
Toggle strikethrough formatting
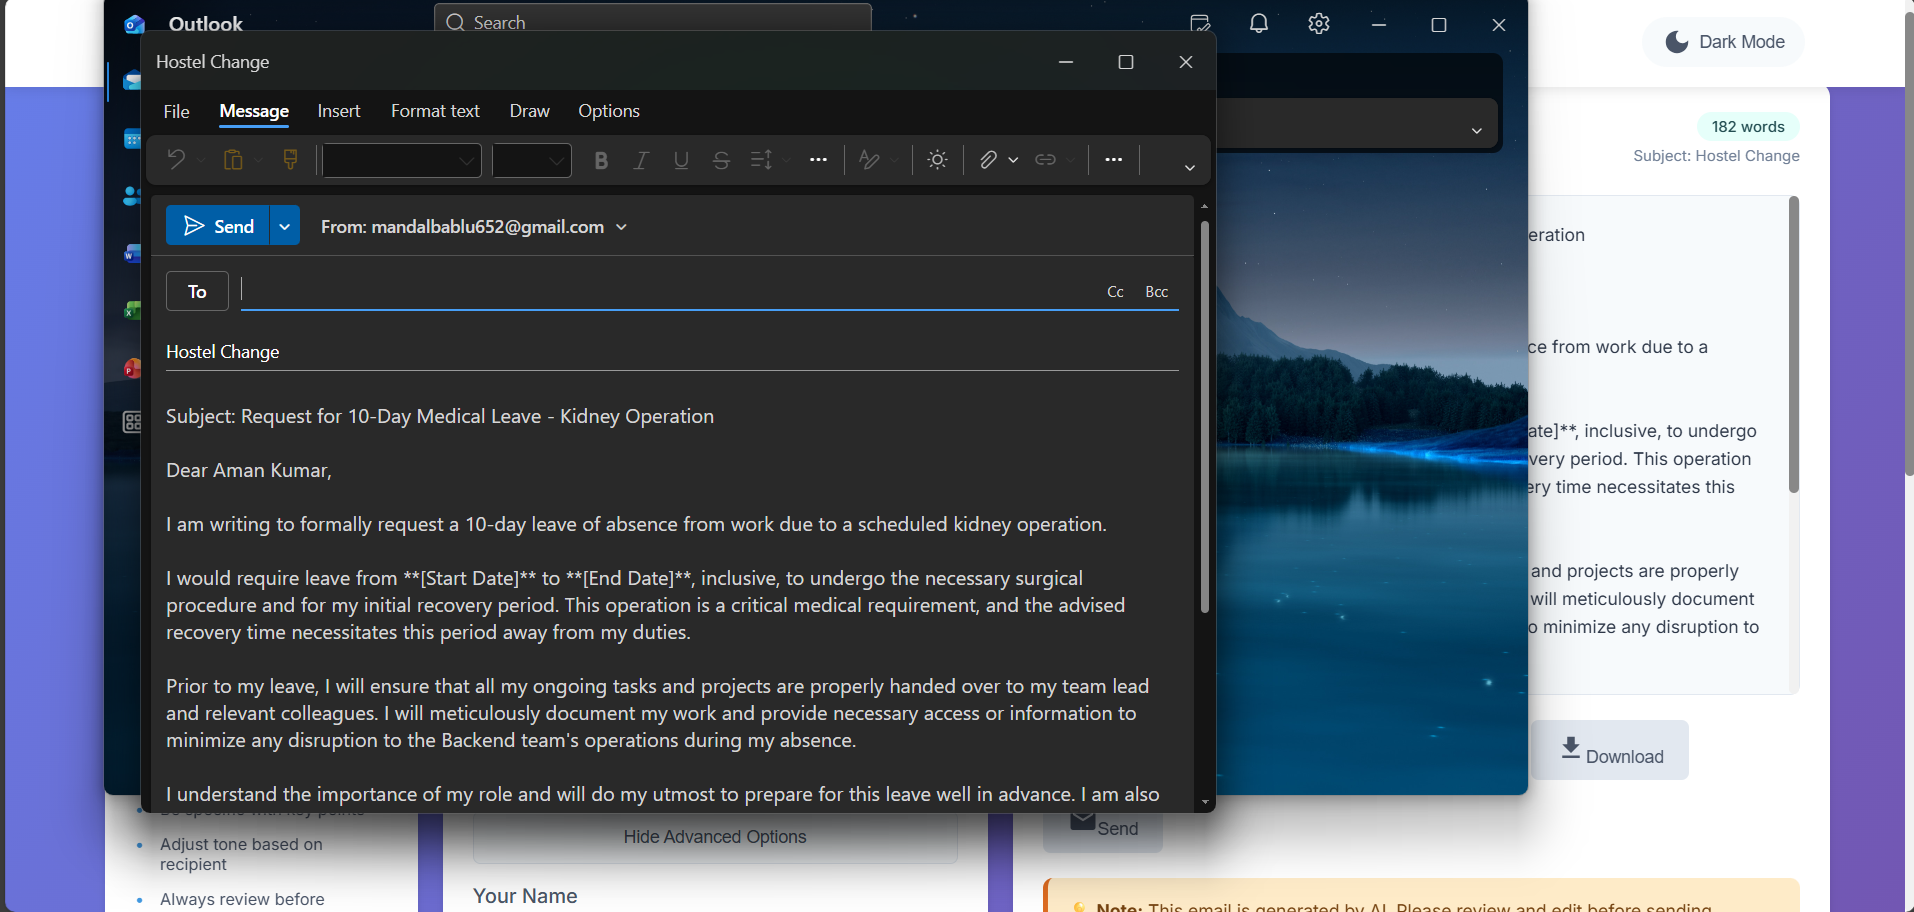(721, 160)
